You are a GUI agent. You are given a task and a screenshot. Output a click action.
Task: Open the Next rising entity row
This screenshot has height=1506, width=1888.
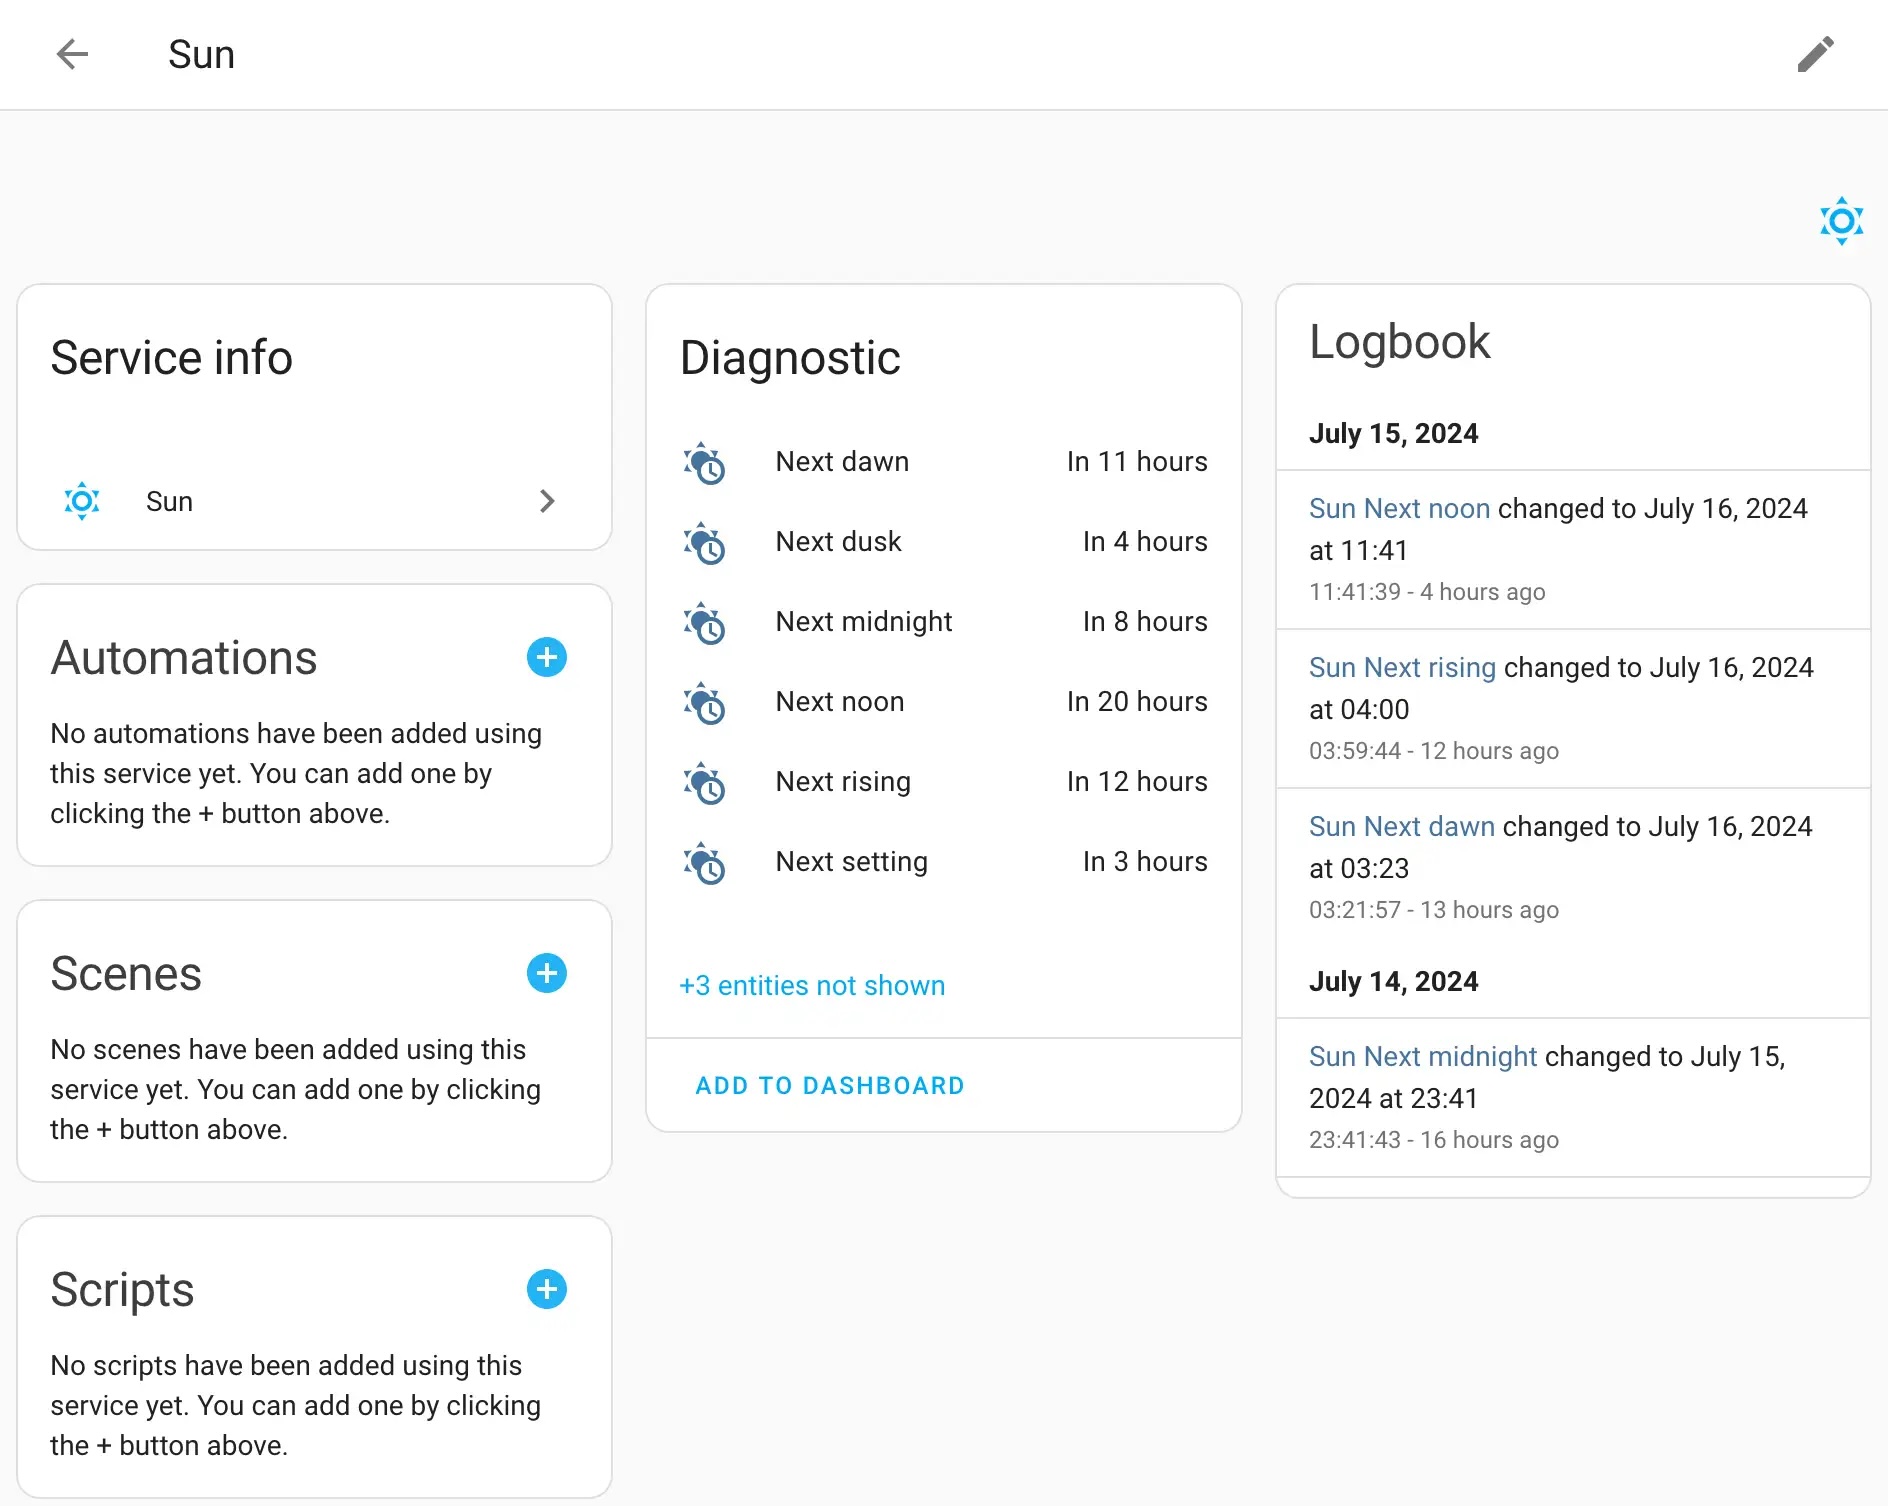pyautogui.click(x=944, y=782)
